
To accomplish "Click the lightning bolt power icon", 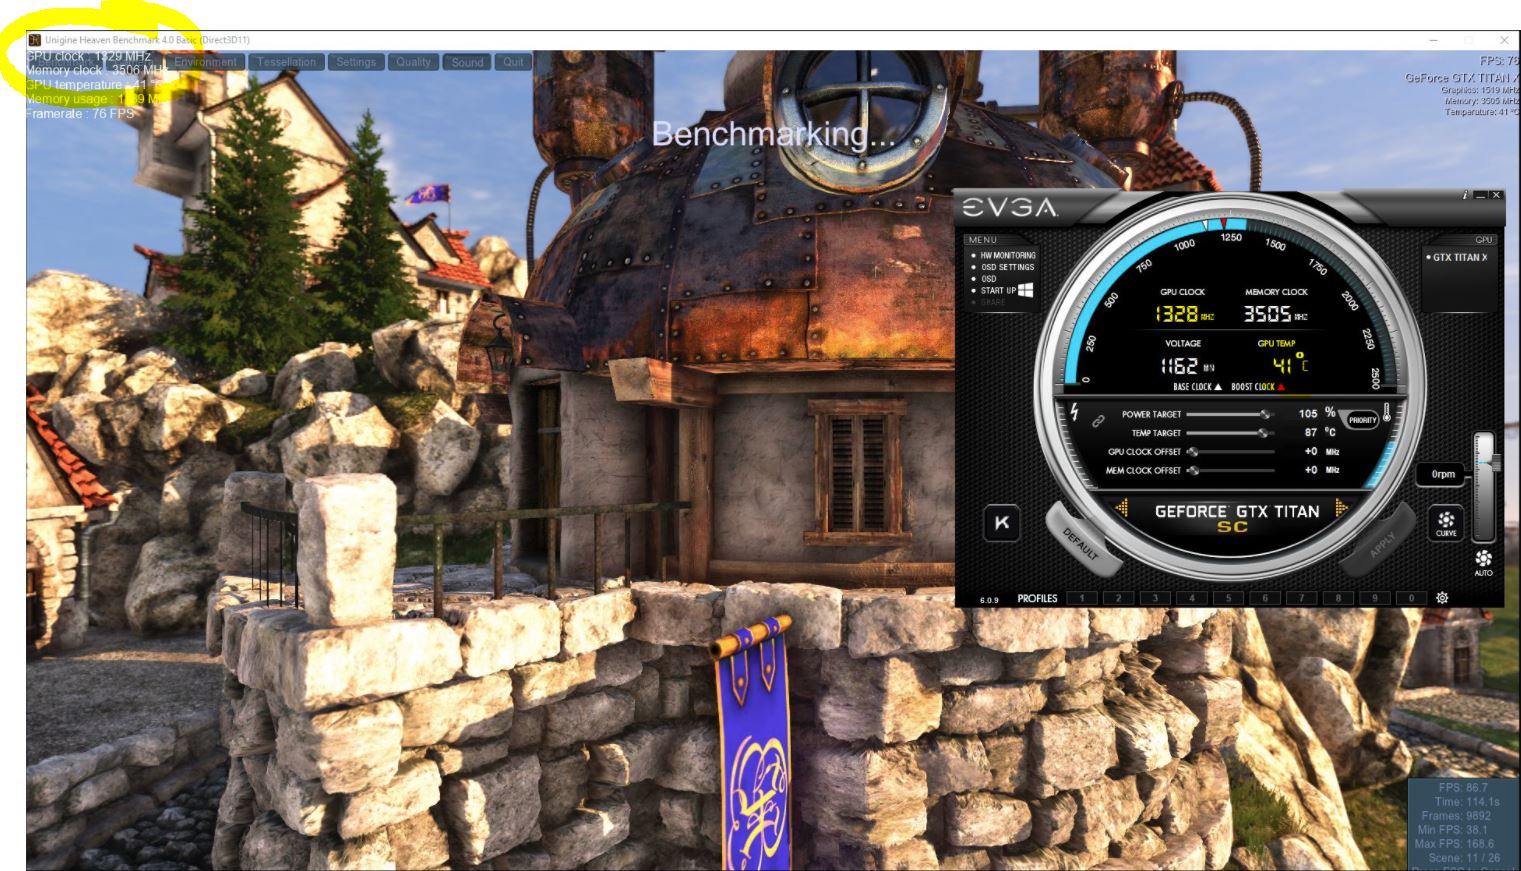I will (1075, 412).
